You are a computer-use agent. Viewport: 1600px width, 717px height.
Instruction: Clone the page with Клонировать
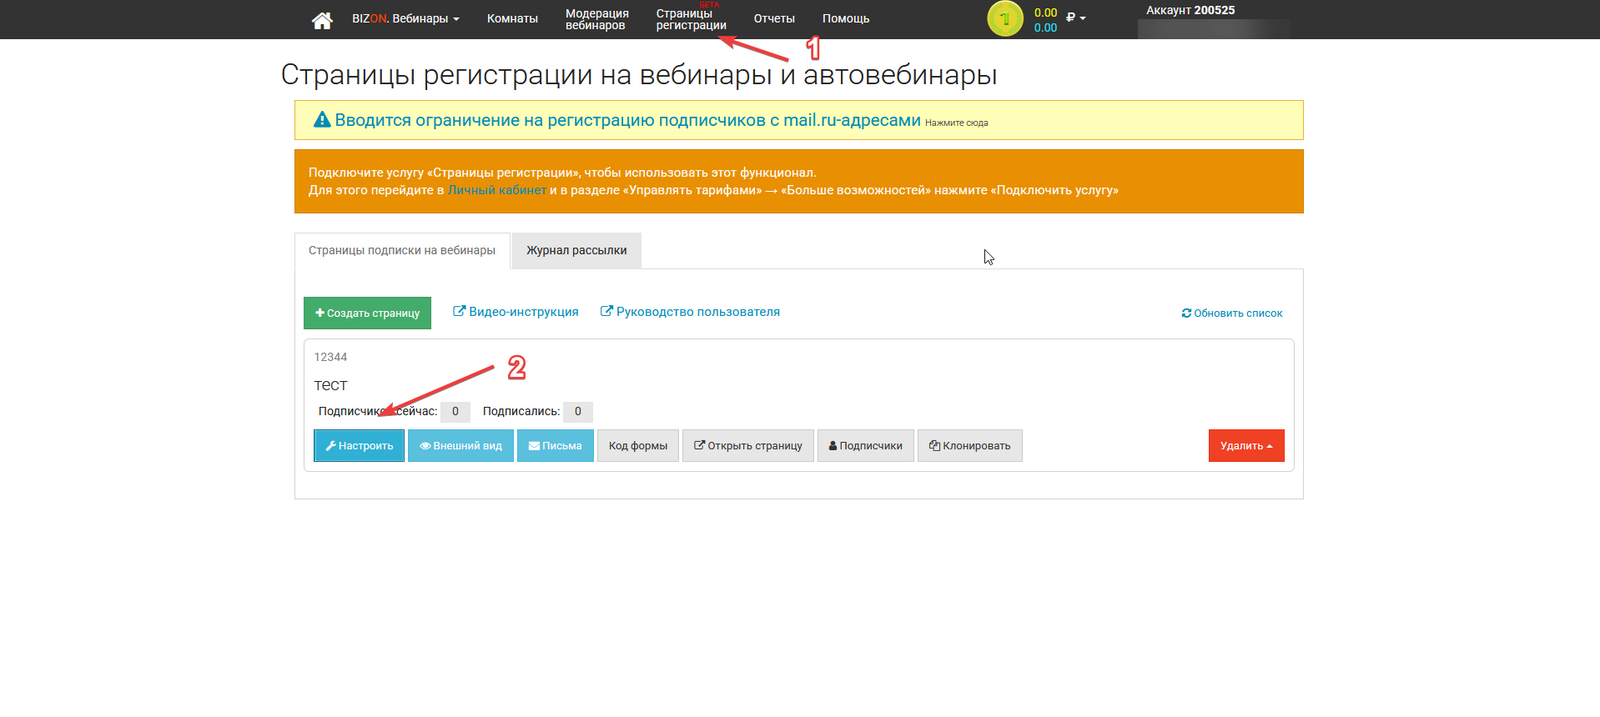969,446
